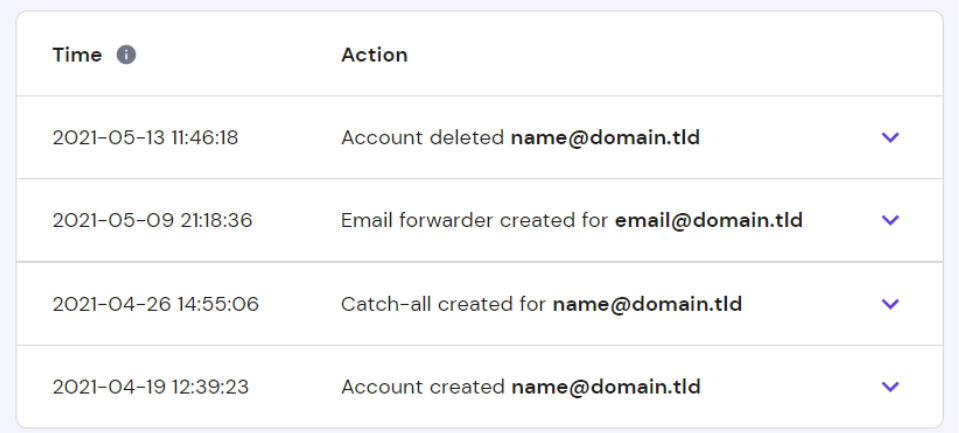This screenshot has width=959, height=433.
Task: Click the info icon beside Time header
Action: point(126,55)
